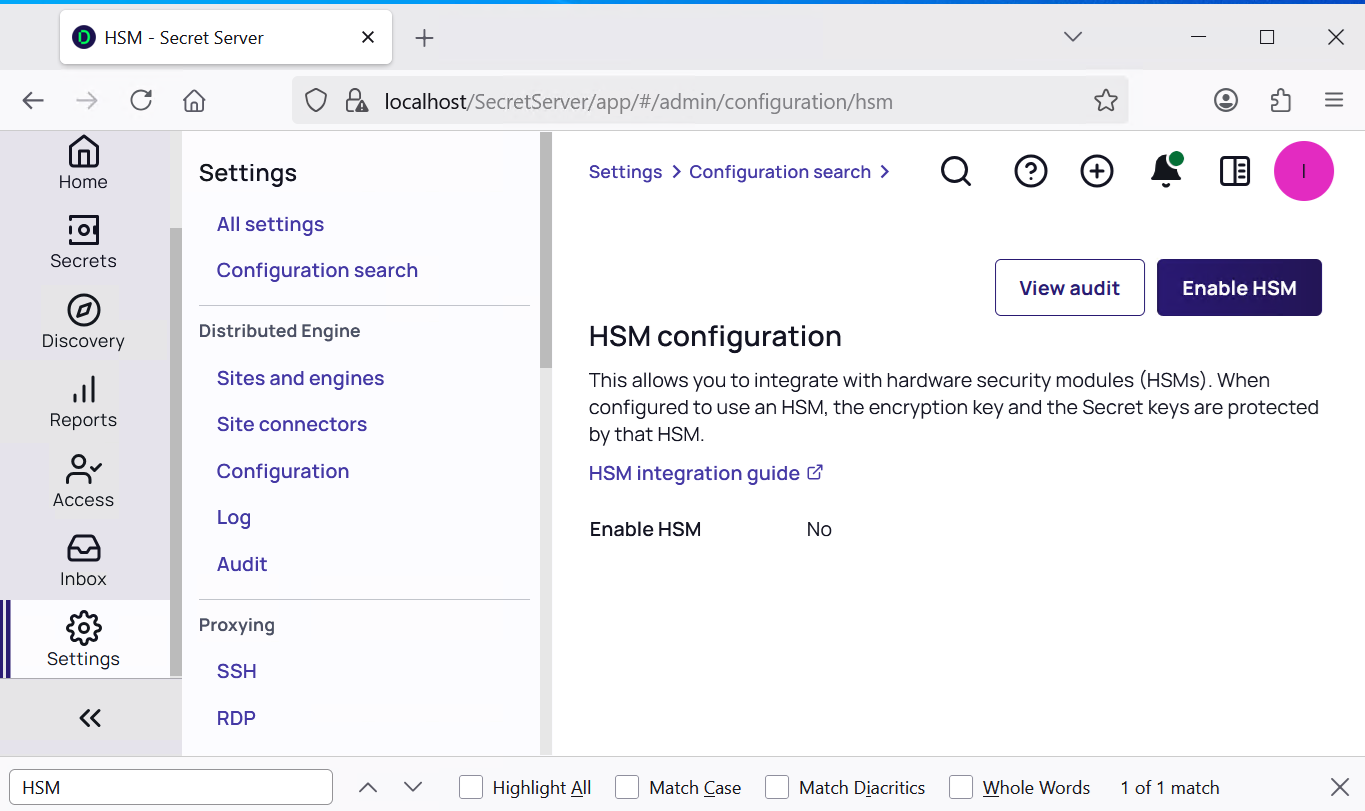This screenshot has height=811, width=1365.
Task: Open Firefox account icon
Action: click(1226, 100)
